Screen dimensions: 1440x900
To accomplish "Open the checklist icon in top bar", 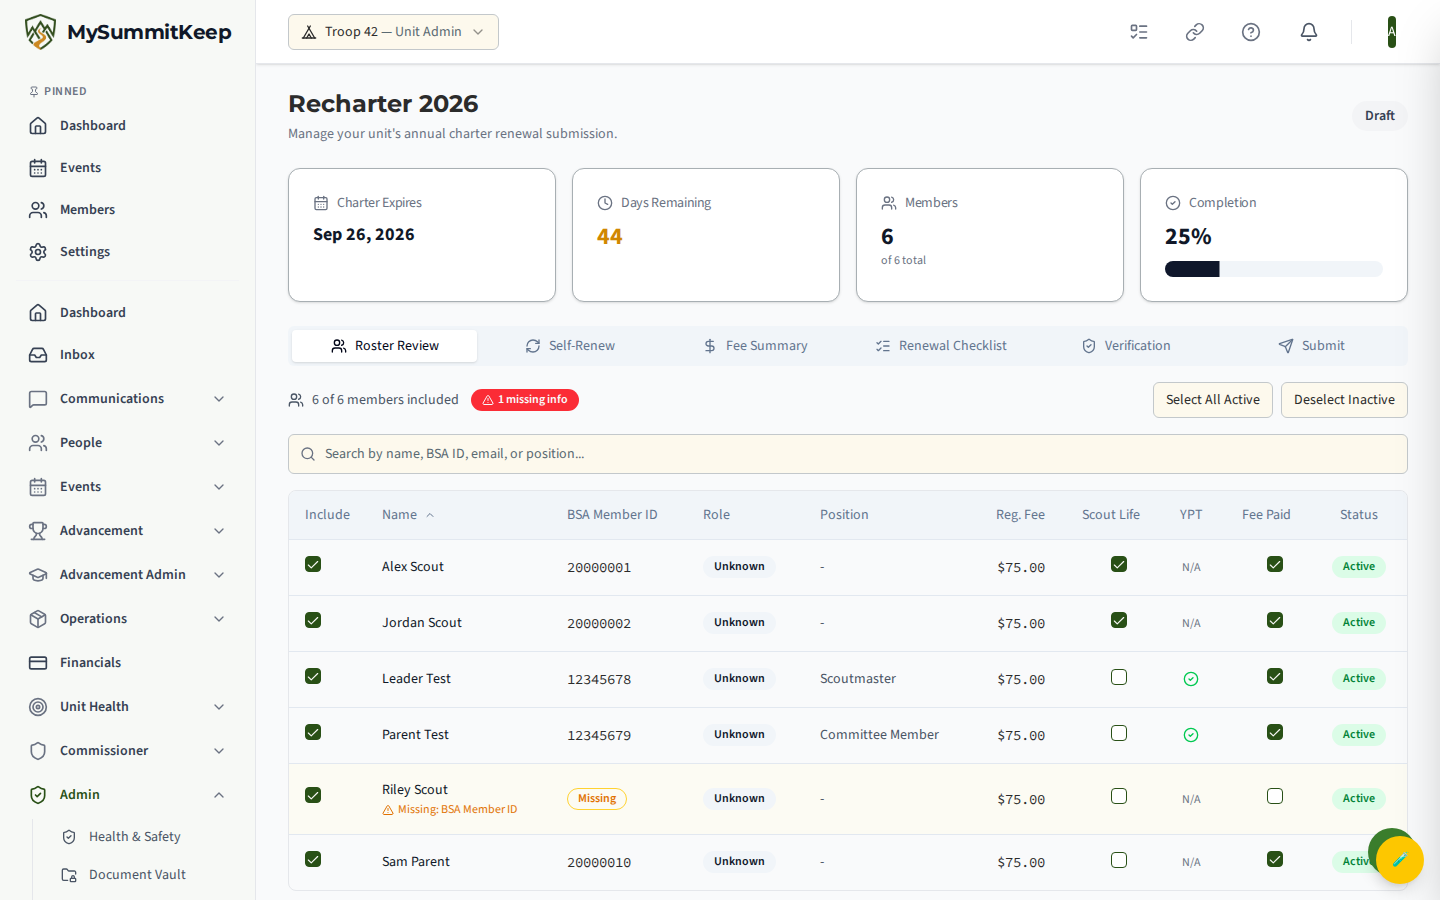I will (1139, 32).
